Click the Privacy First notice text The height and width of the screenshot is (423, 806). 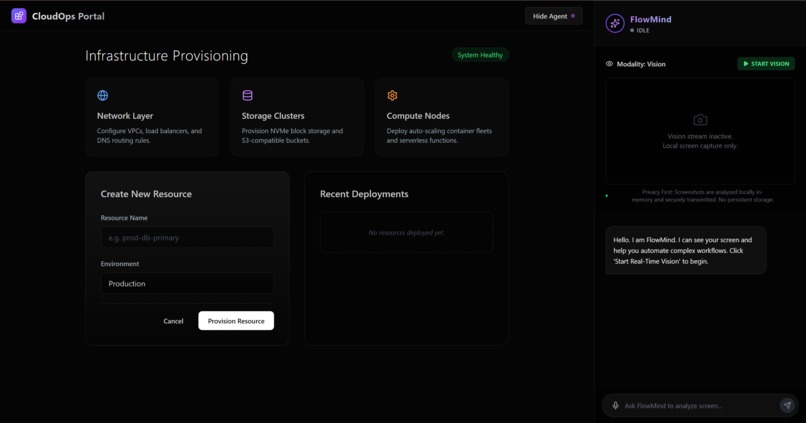(702, 196)
